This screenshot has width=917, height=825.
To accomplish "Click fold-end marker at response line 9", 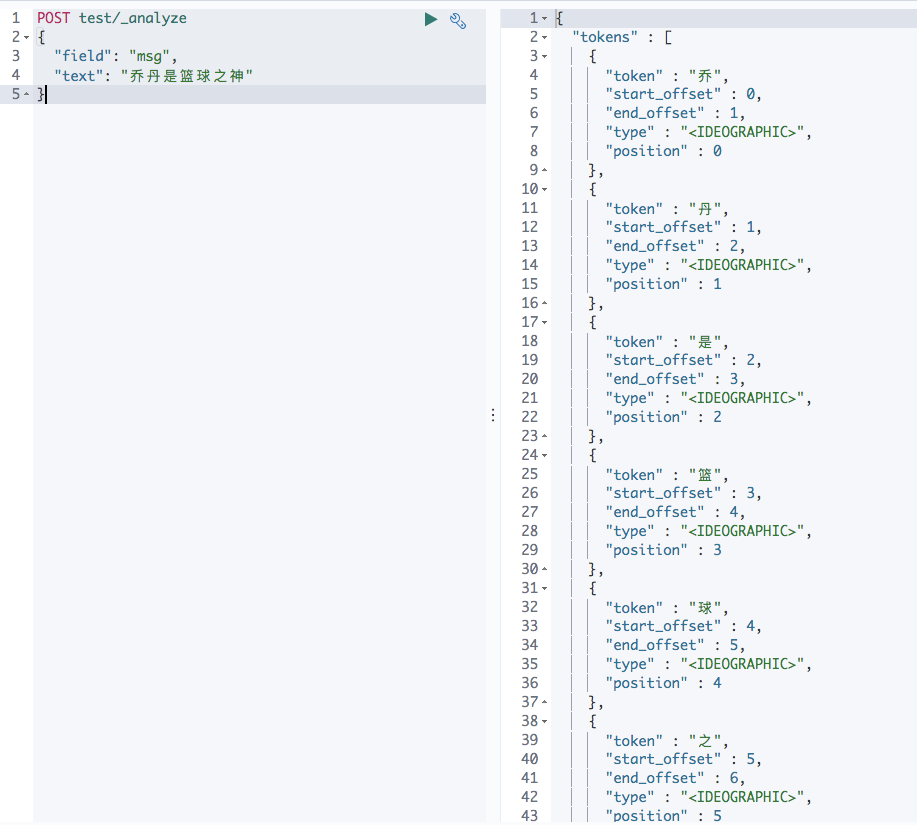I will [544, 170].
